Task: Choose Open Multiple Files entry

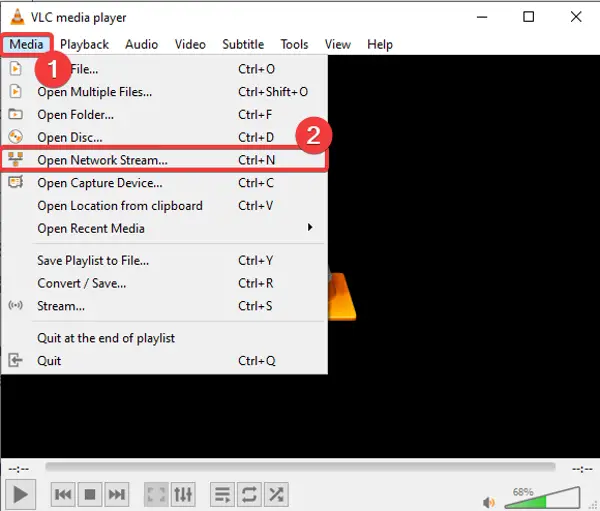Action: coord(165,92)
